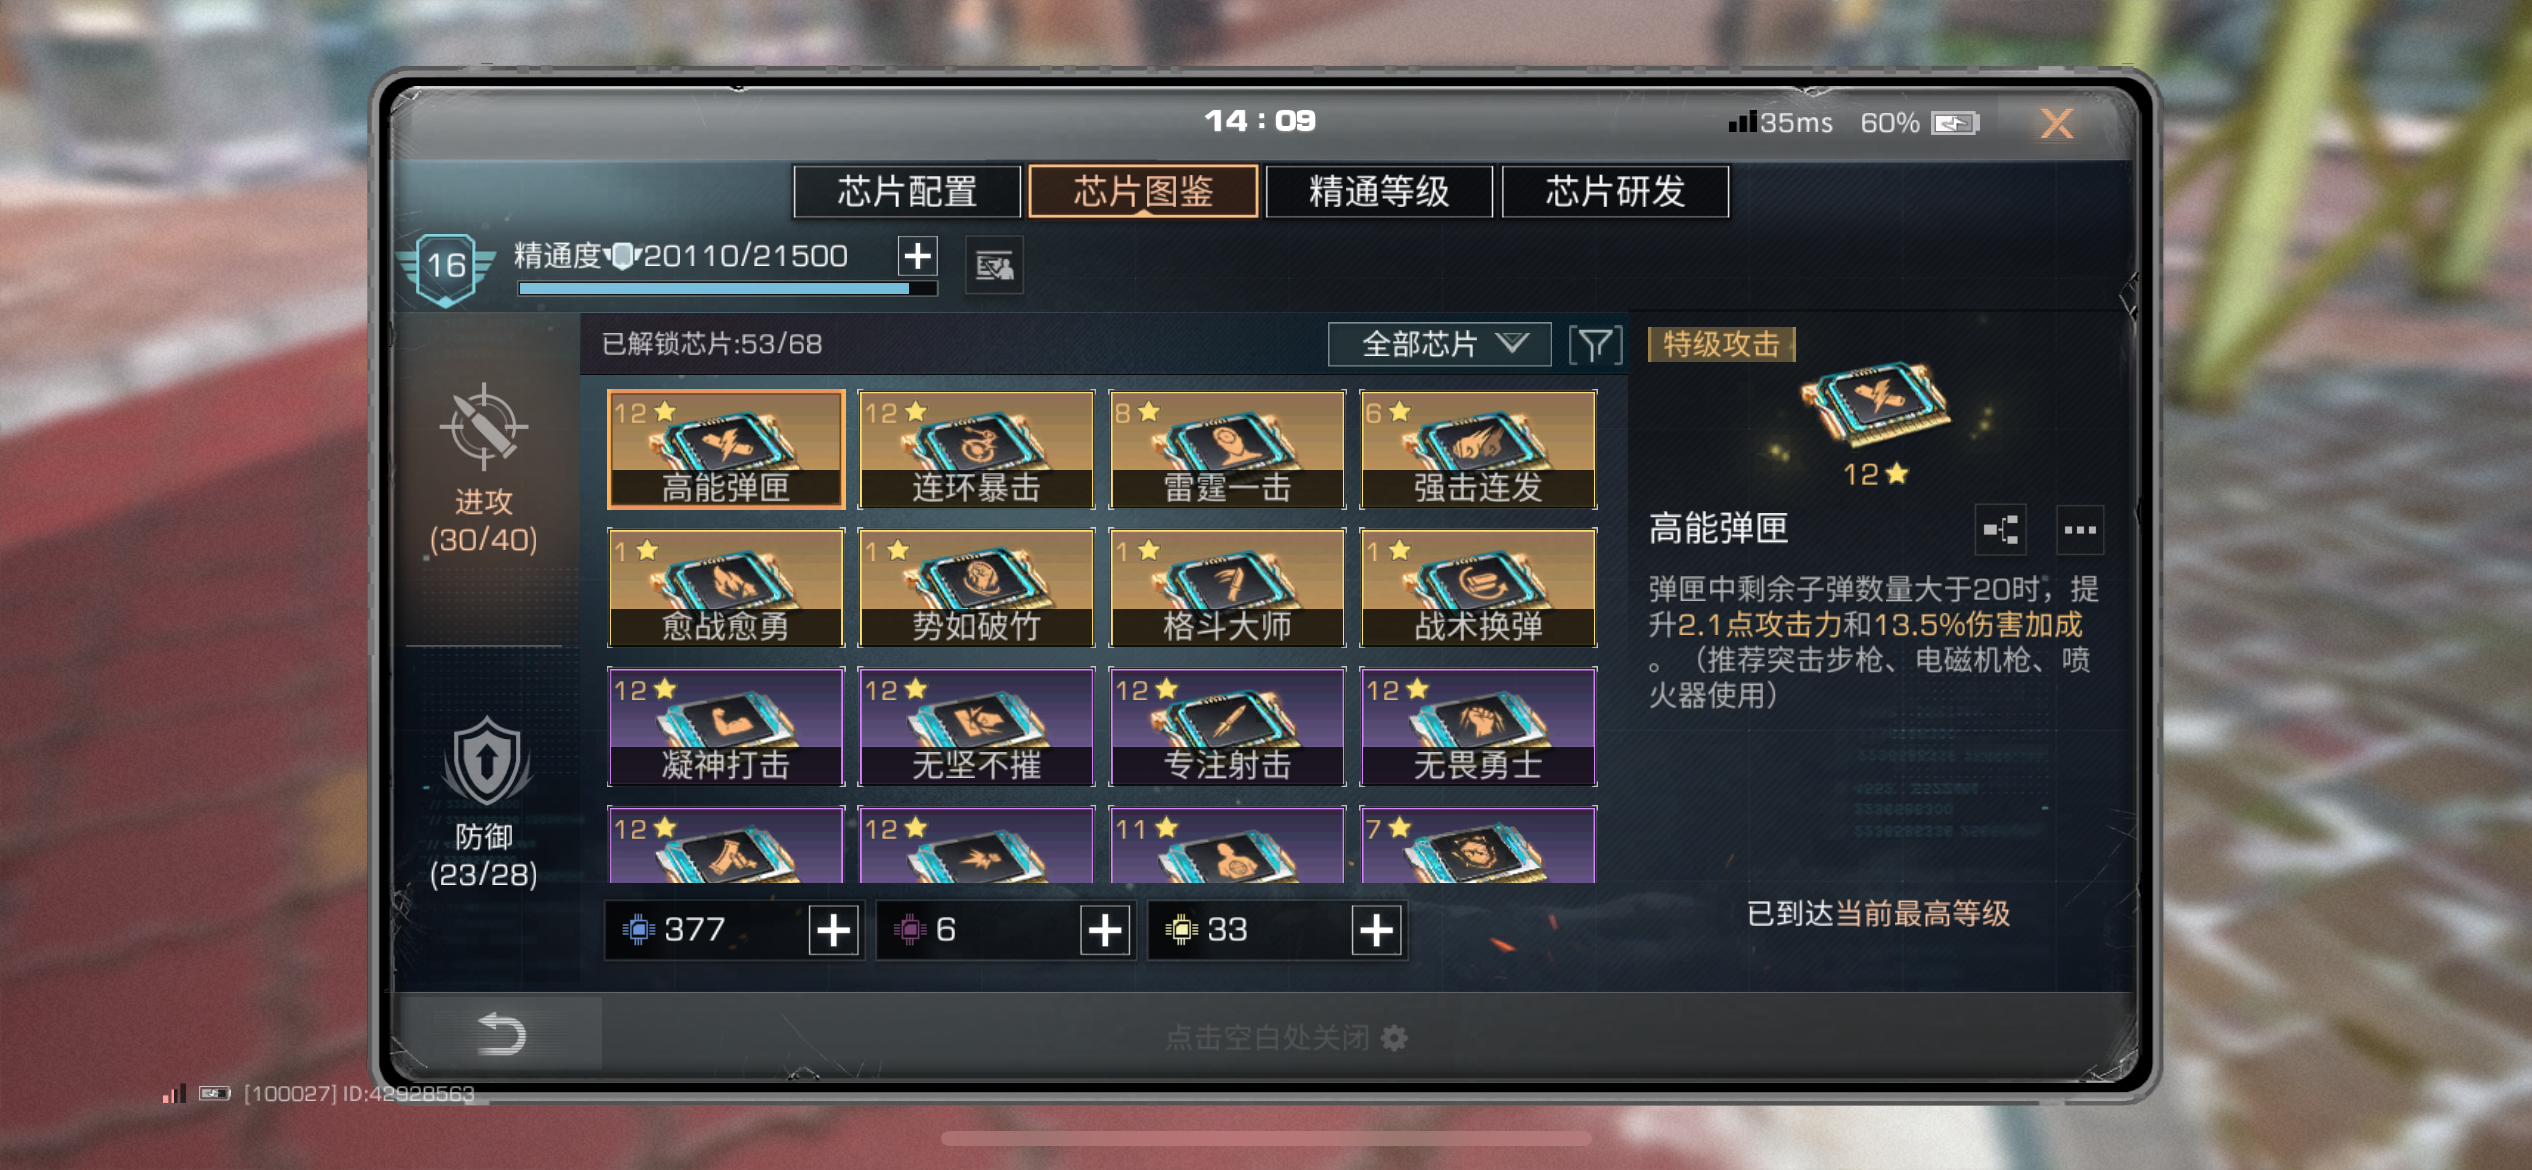Open the chip upgrade tree icon

pyautogui.click(x=2001, y=529)
